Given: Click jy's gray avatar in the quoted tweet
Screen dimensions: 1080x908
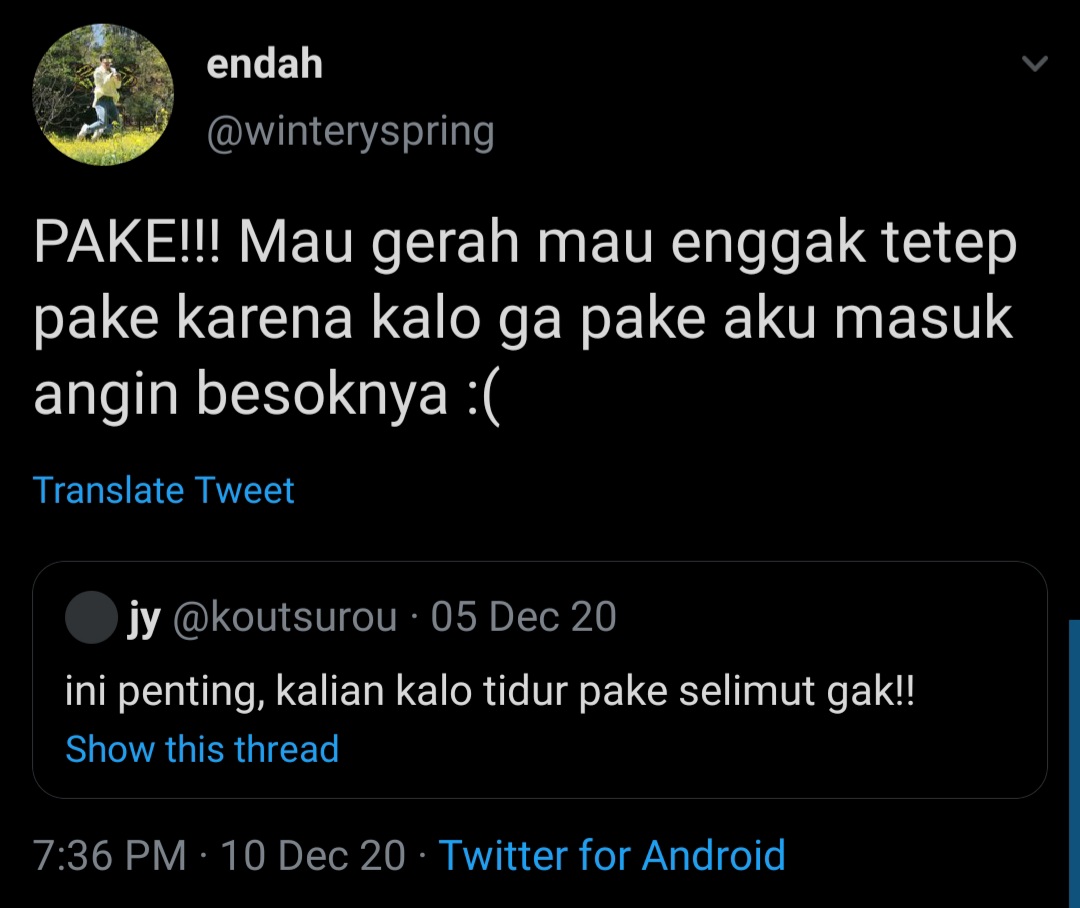Looking at the screenshot, I should [91, 617].
